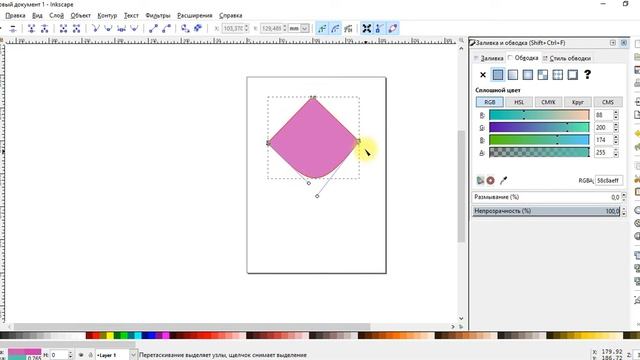Click the break path at nodes icon
640x360 pixels.
[44, 29]
